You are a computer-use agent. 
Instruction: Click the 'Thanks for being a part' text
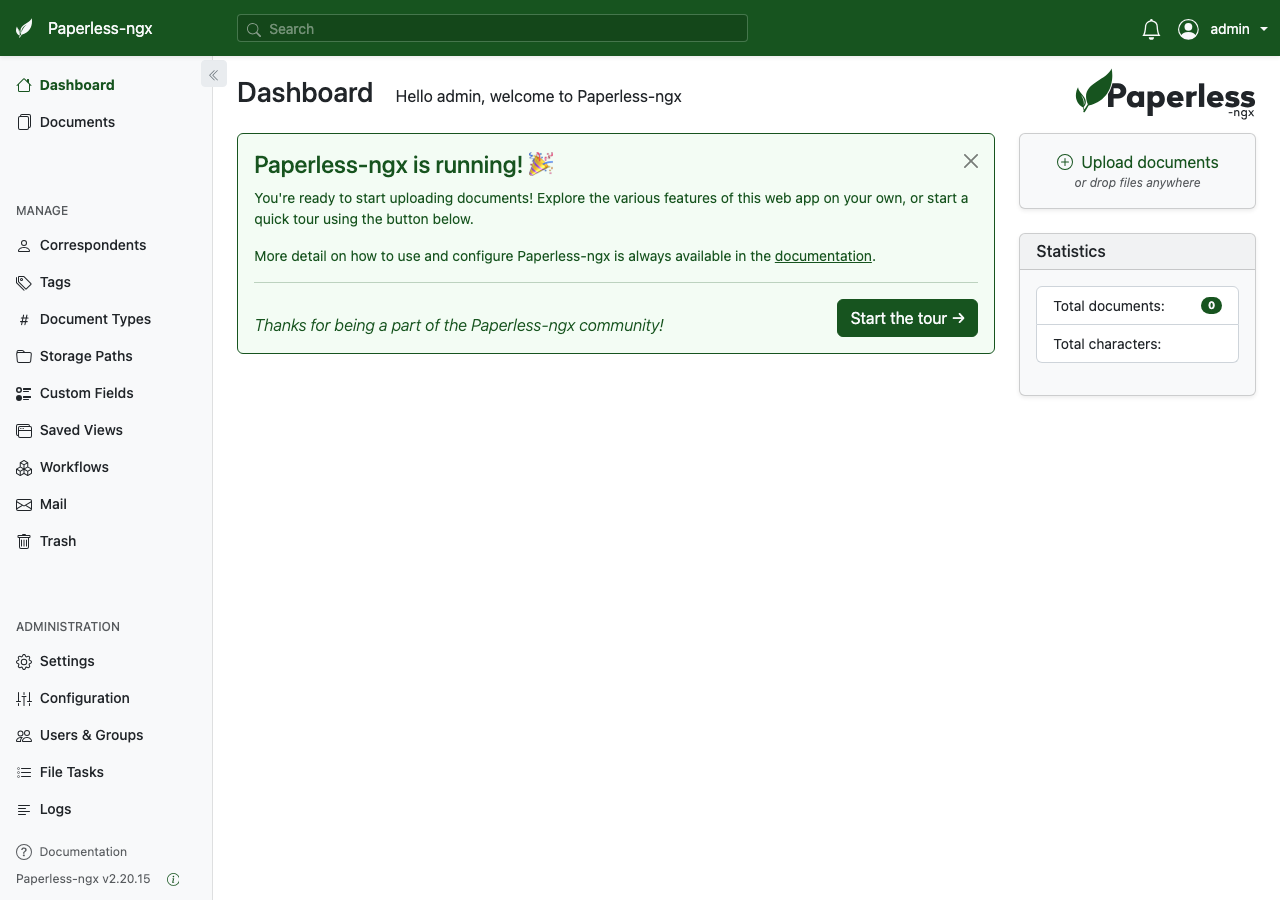point(459,325)
